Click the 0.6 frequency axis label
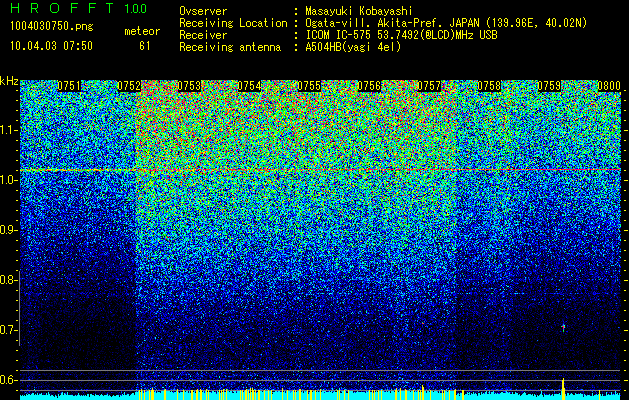The height and width of the screenshot is (400, 629). [8, 380]
